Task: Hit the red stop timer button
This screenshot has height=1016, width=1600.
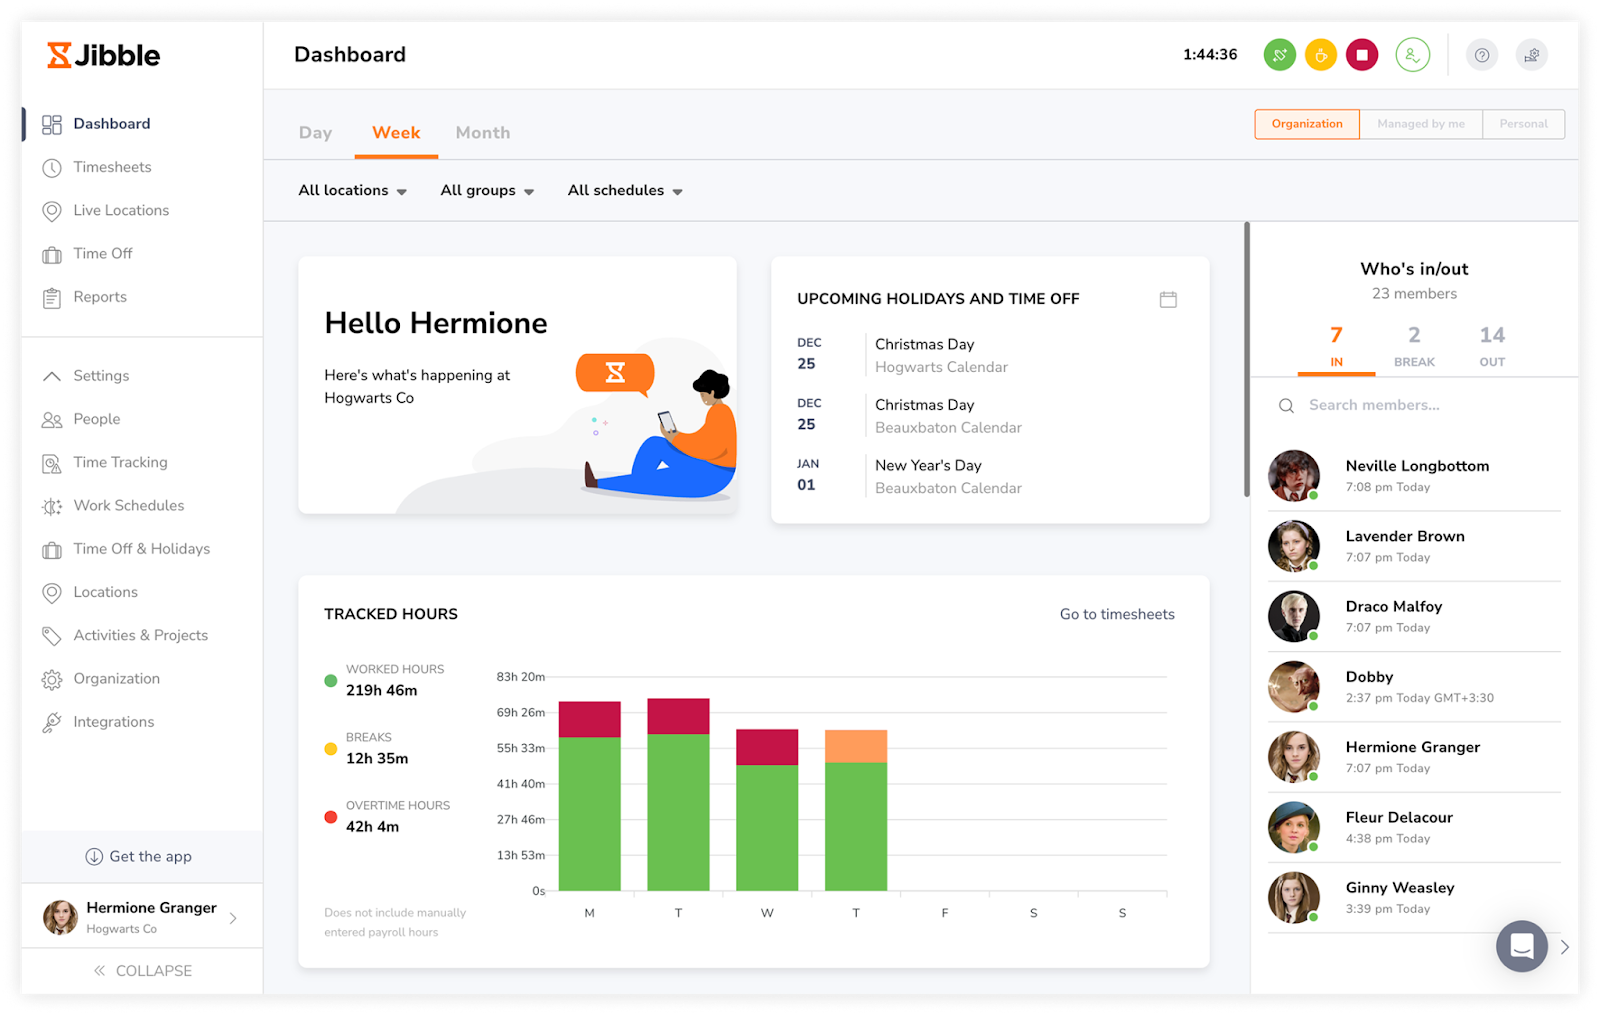Action: pyautogui.click(x=1361, y=55)
